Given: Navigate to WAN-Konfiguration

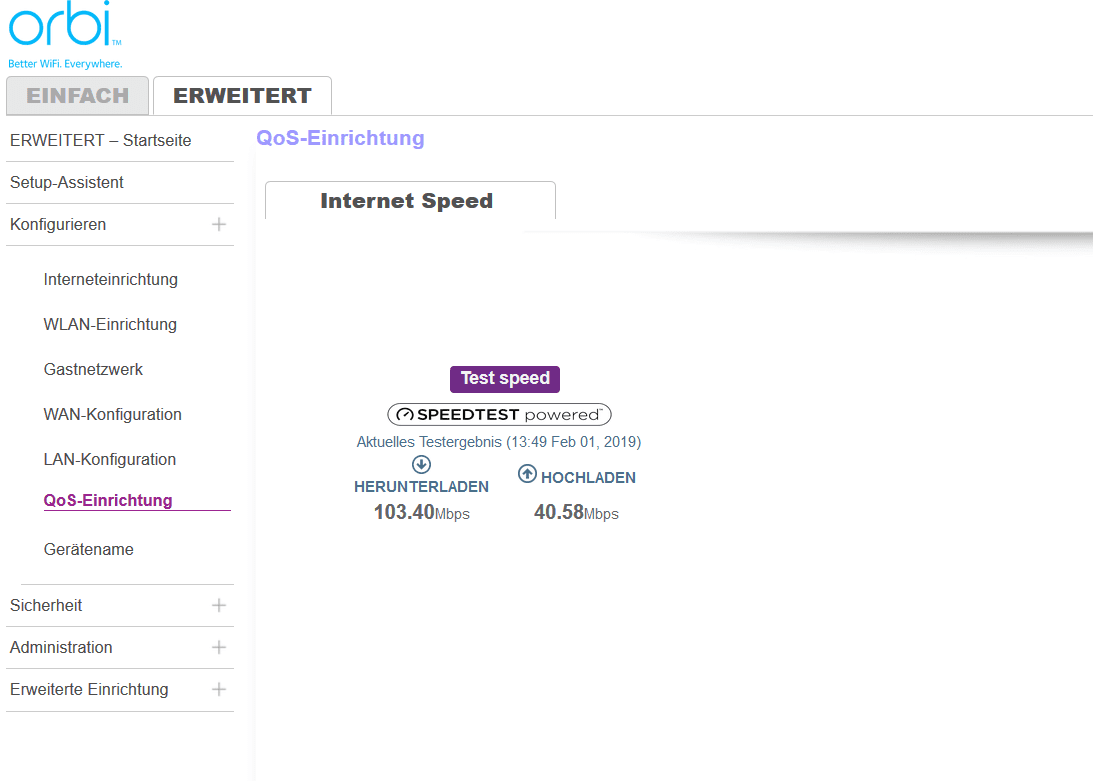Looking at the screenshot, I should [113, 415].
